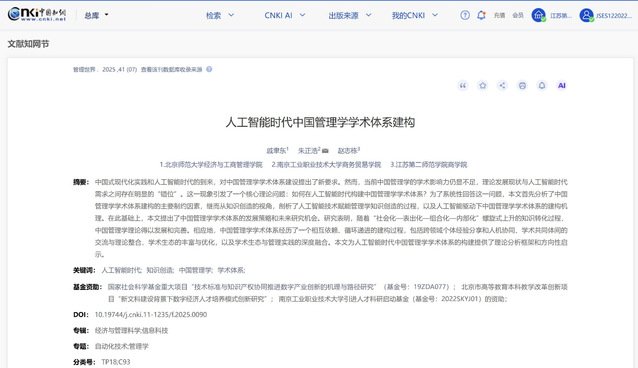The width and height of the screenshot is (638, 368).
Task: Open the 江苏第... institution account label
Action: coord(561,15)
